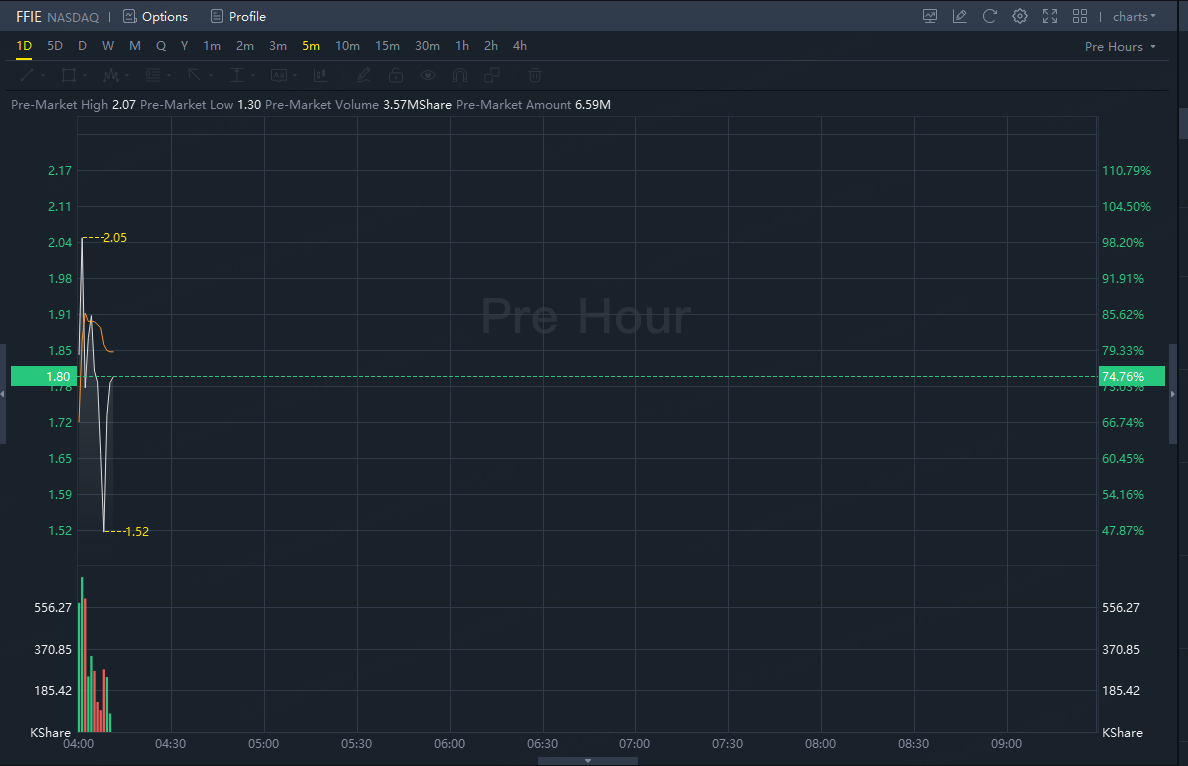Open the Pre Hours session dropdown

coord(1120,46)
